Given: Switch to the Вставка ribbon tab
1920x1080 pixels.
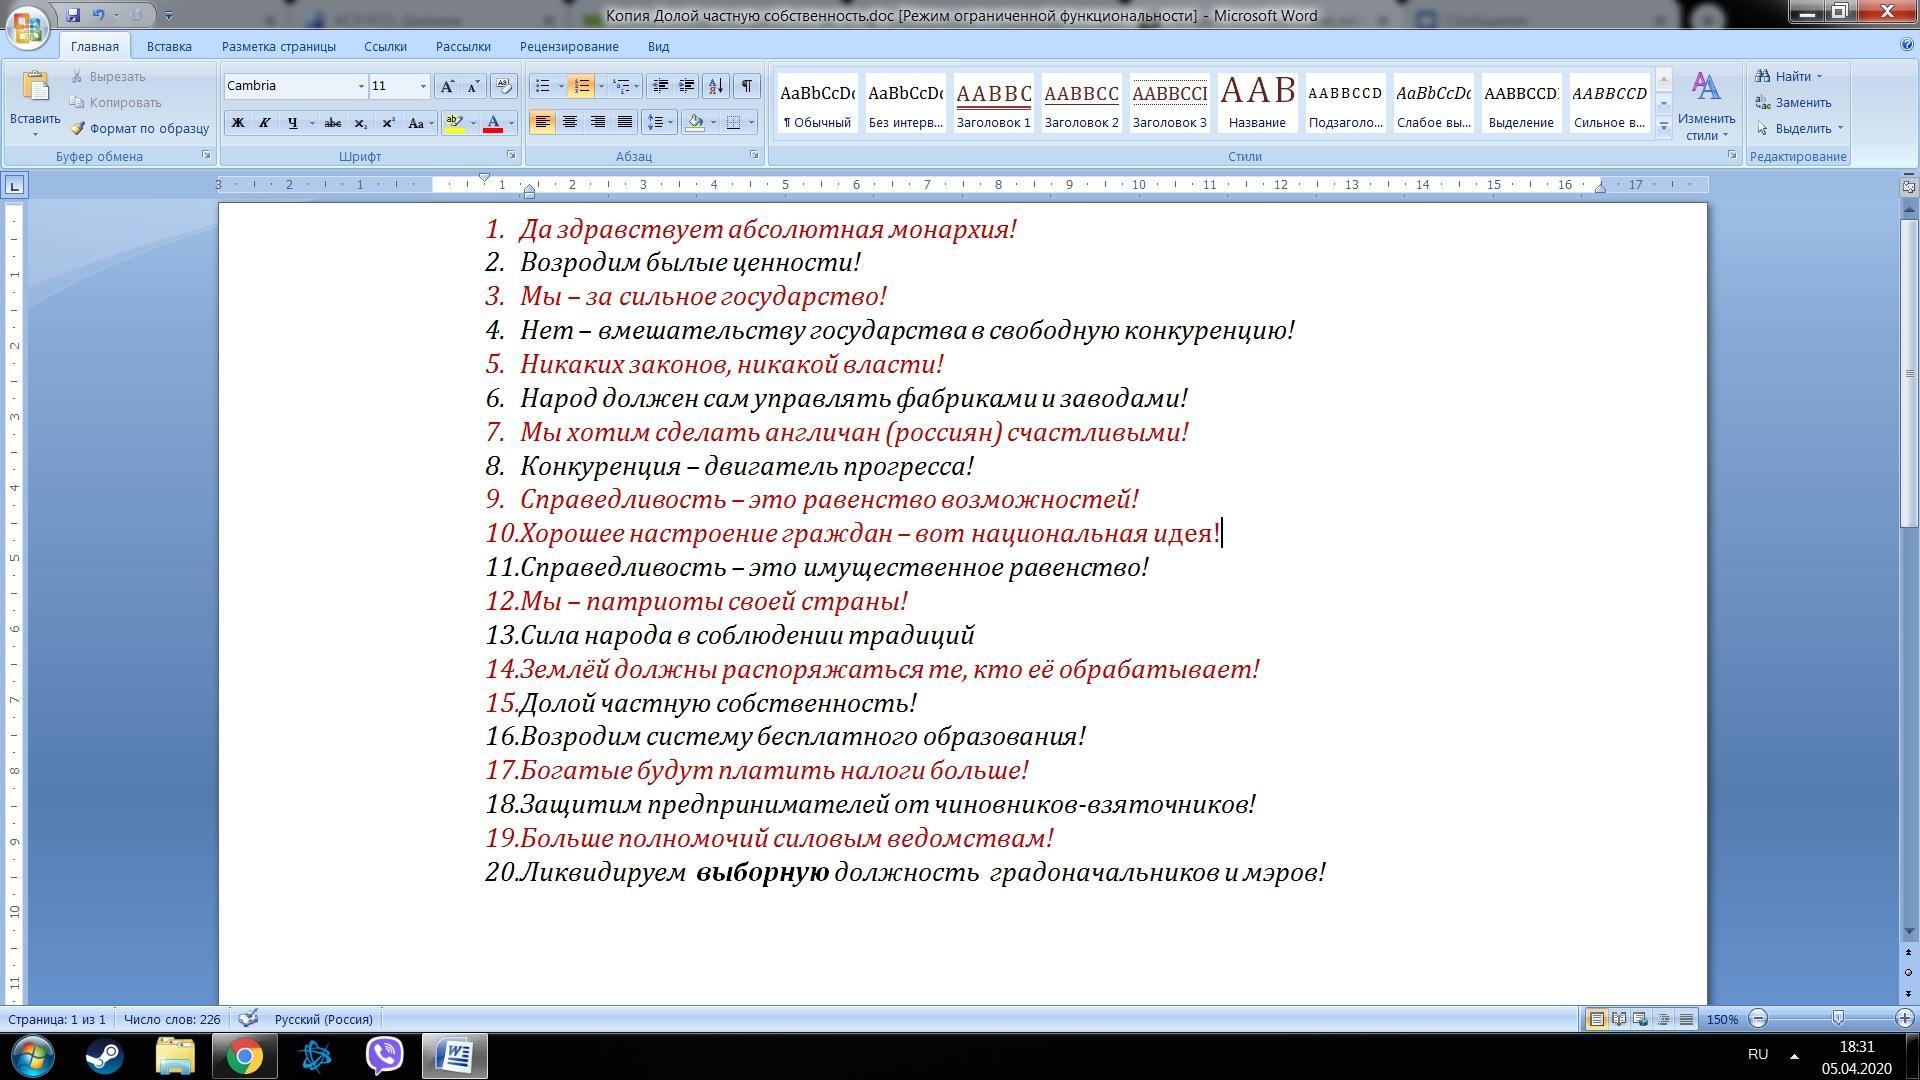Looking at the screenshot, I should [169, 46].
